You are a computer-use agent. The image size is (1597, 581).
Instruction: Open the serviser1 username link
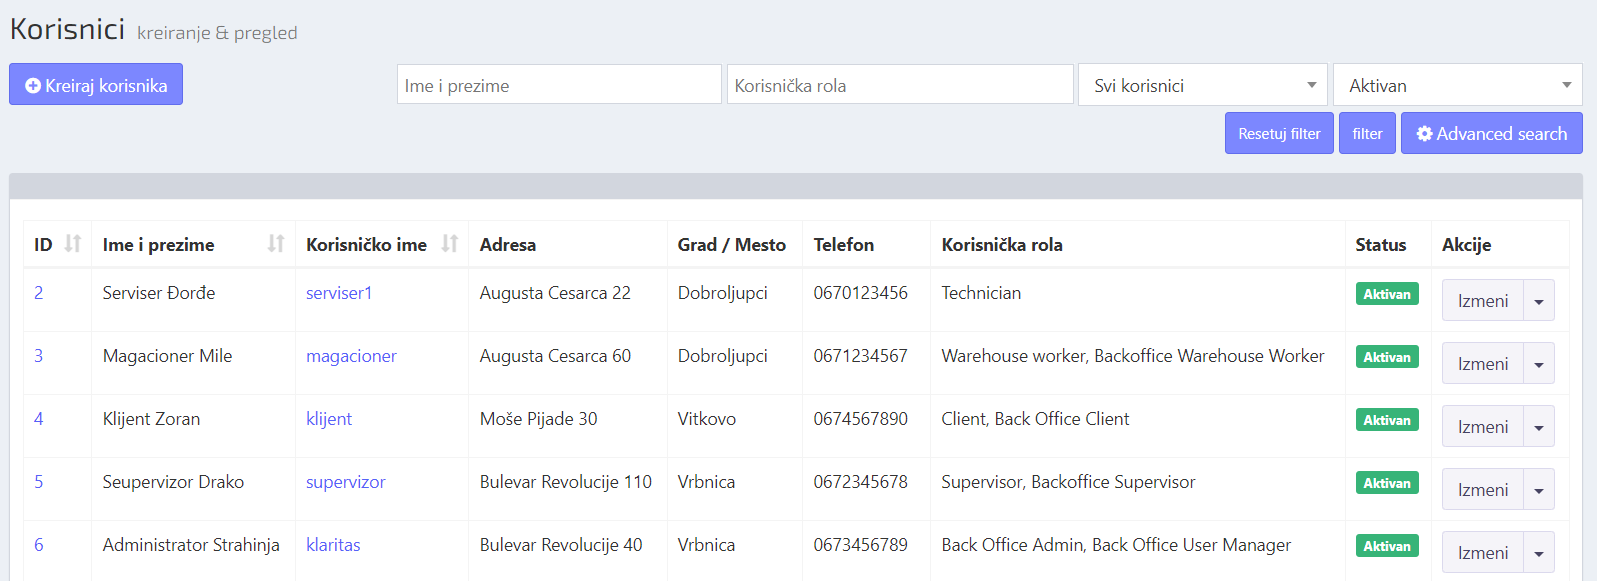point(339,293)
